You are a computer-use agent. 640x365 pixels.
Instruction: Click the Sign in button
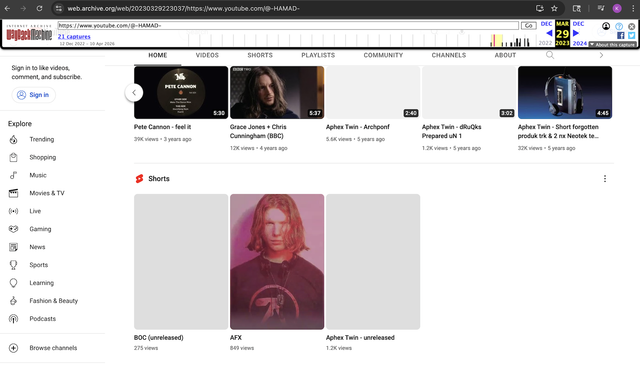pos(33,95)
